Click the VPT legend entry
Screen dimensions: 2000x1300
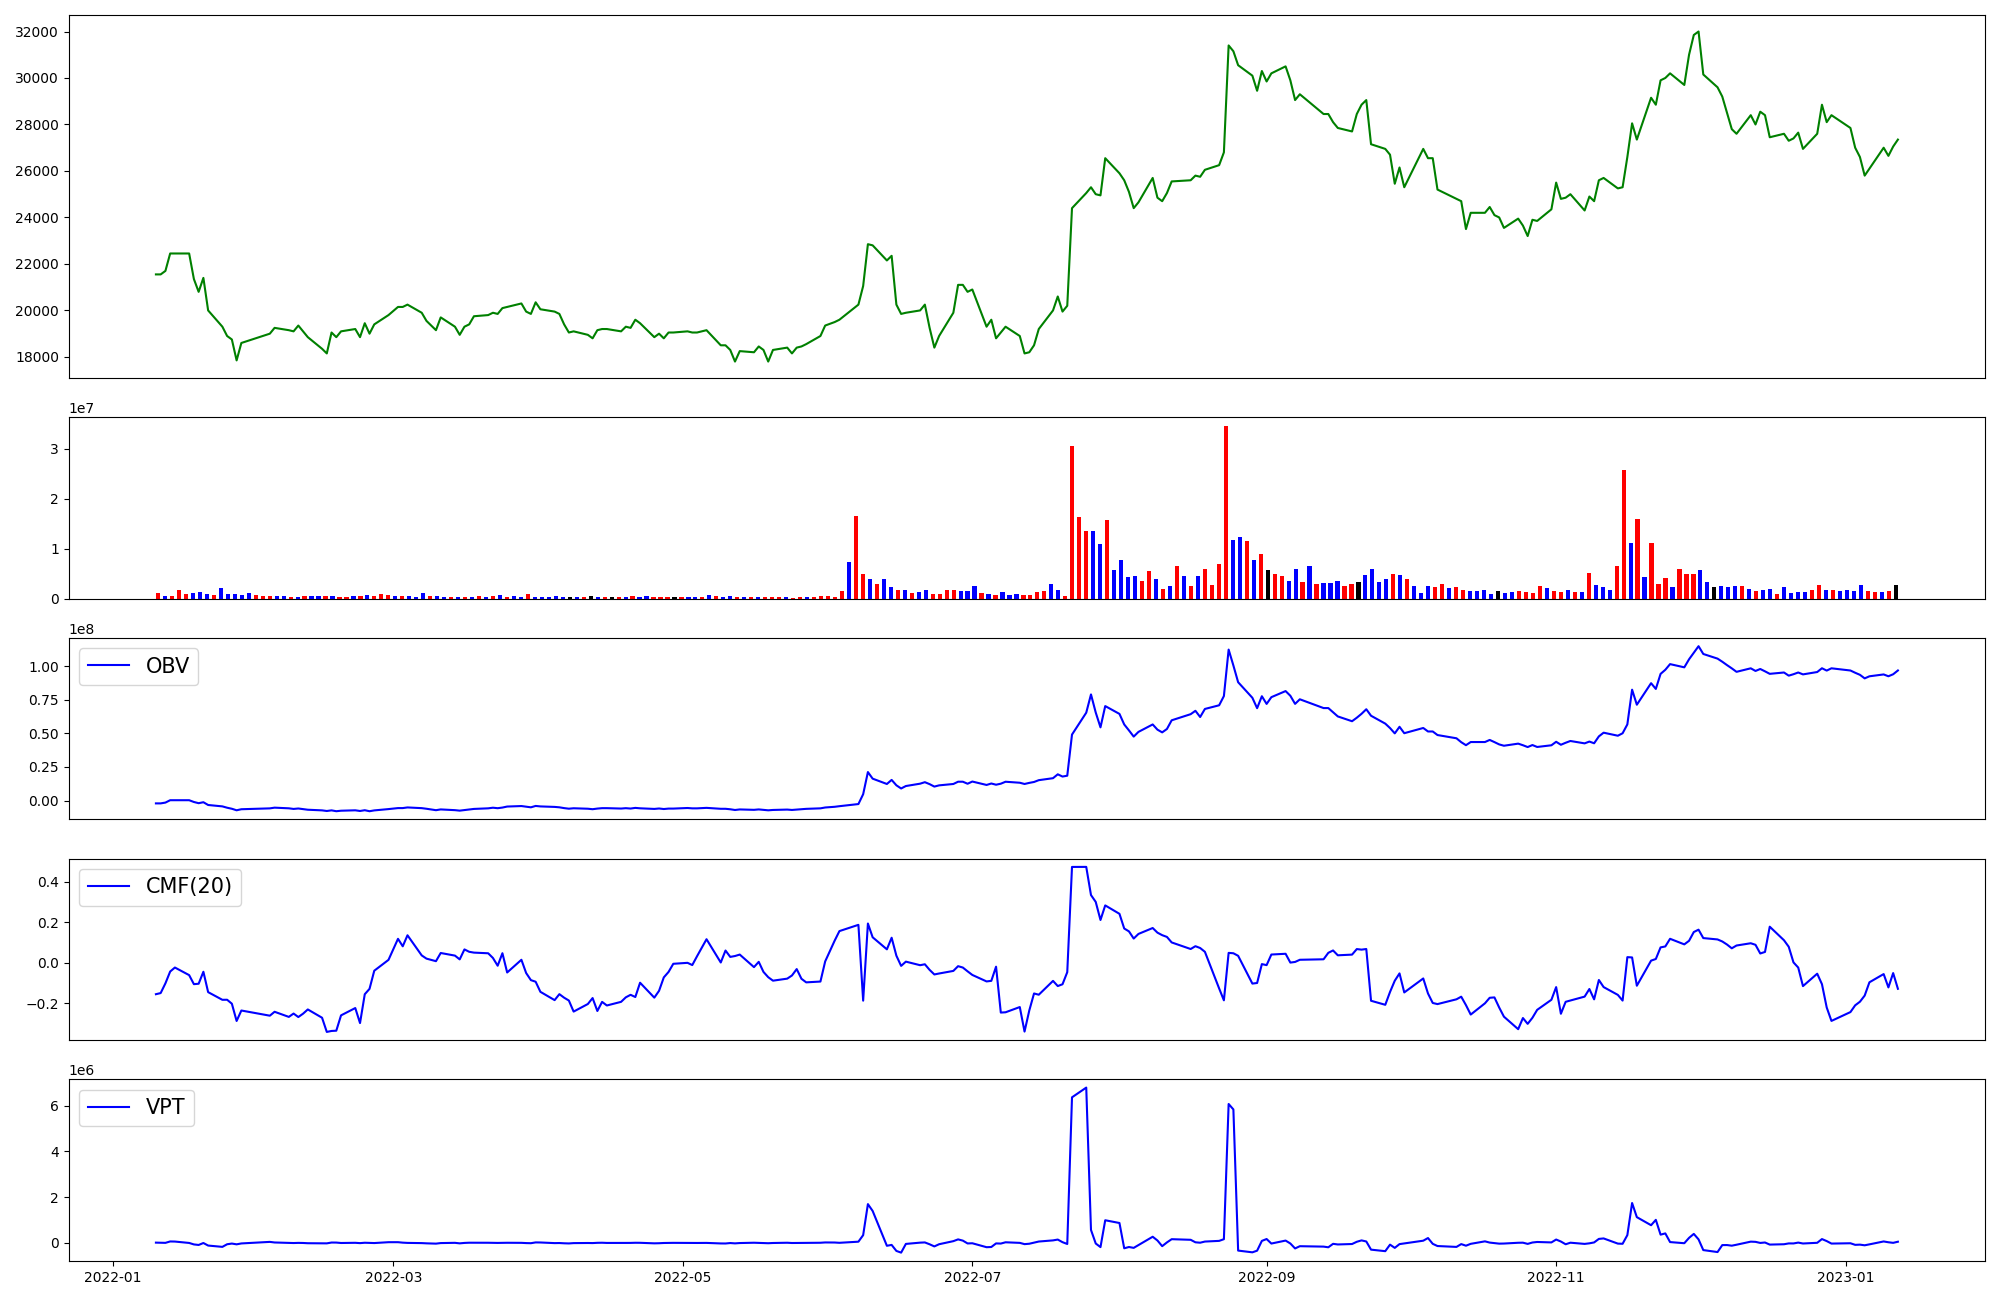[x=164, y=1107]
